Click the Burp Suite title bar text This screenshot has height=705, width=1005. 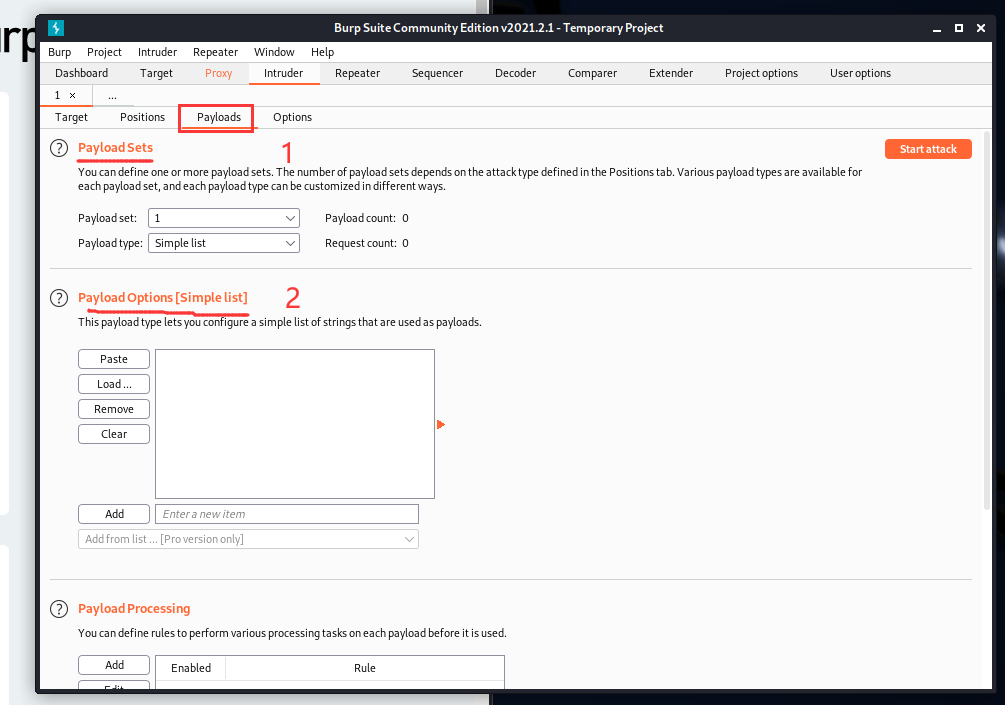click(498, 28)
